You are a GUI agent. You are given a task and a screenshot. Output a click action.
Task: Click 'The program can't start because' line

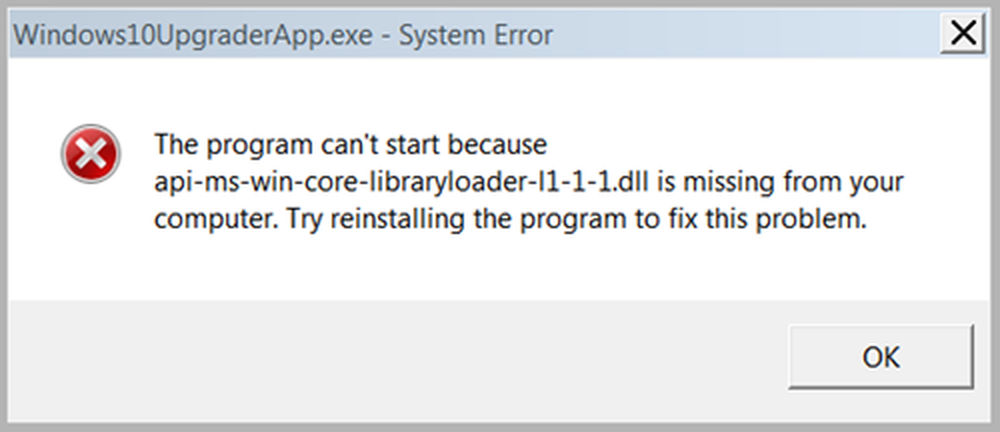click(x=350, y=146)
